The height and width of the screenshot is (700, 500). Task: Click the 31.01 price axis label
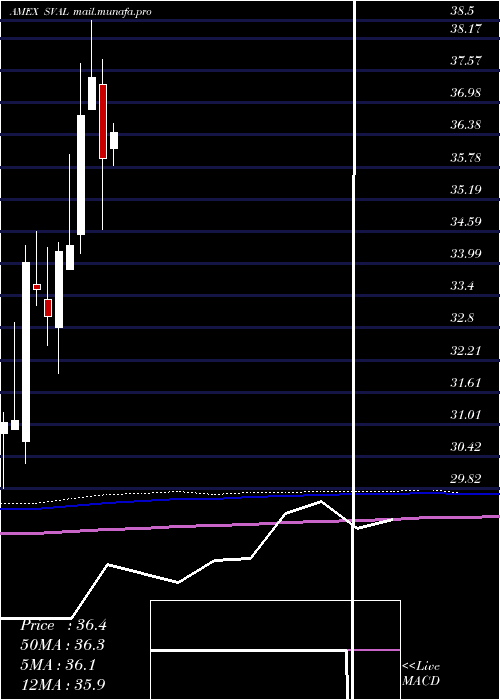click(x=466, y=415)
